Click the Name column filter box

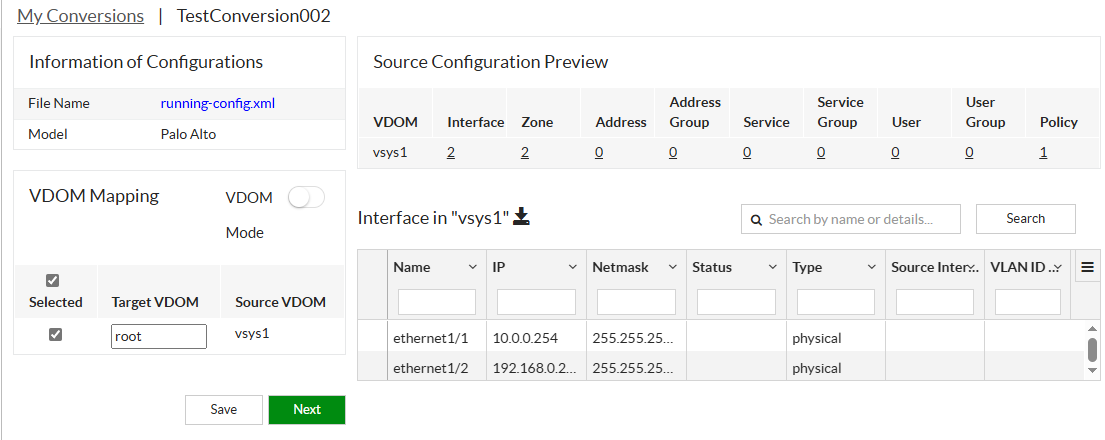[437, 301]
